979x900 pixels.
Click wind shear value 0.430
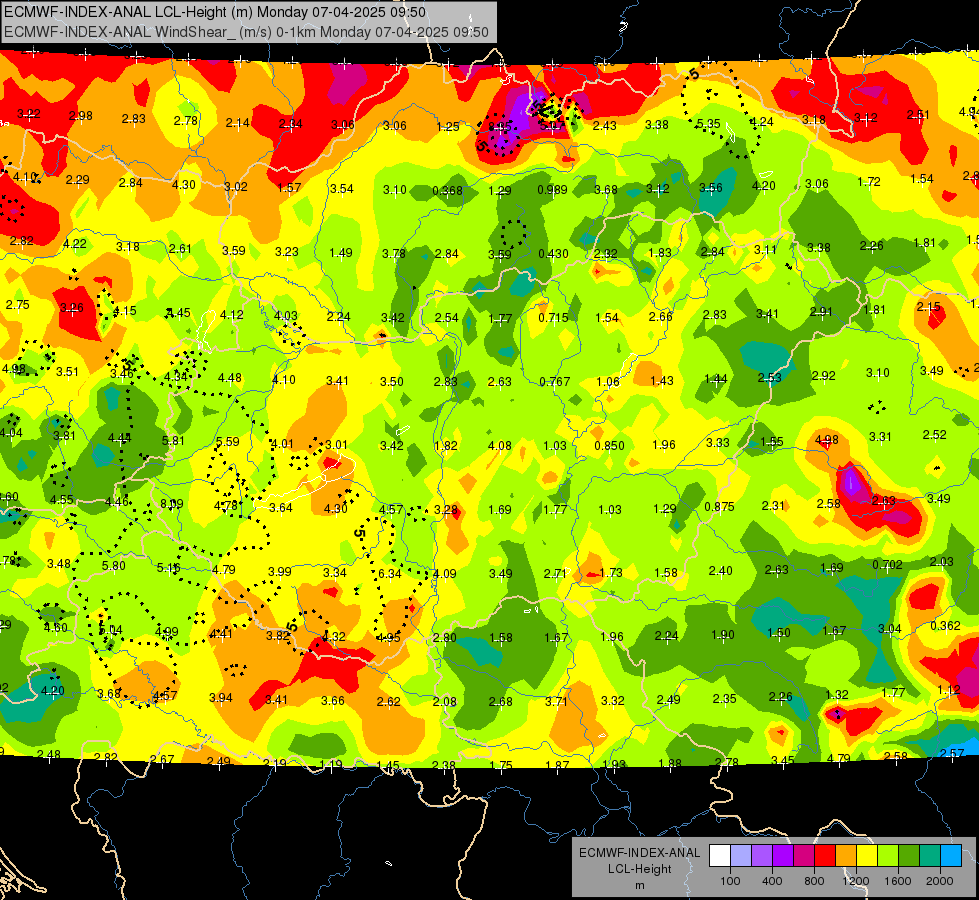click(553, 254)
